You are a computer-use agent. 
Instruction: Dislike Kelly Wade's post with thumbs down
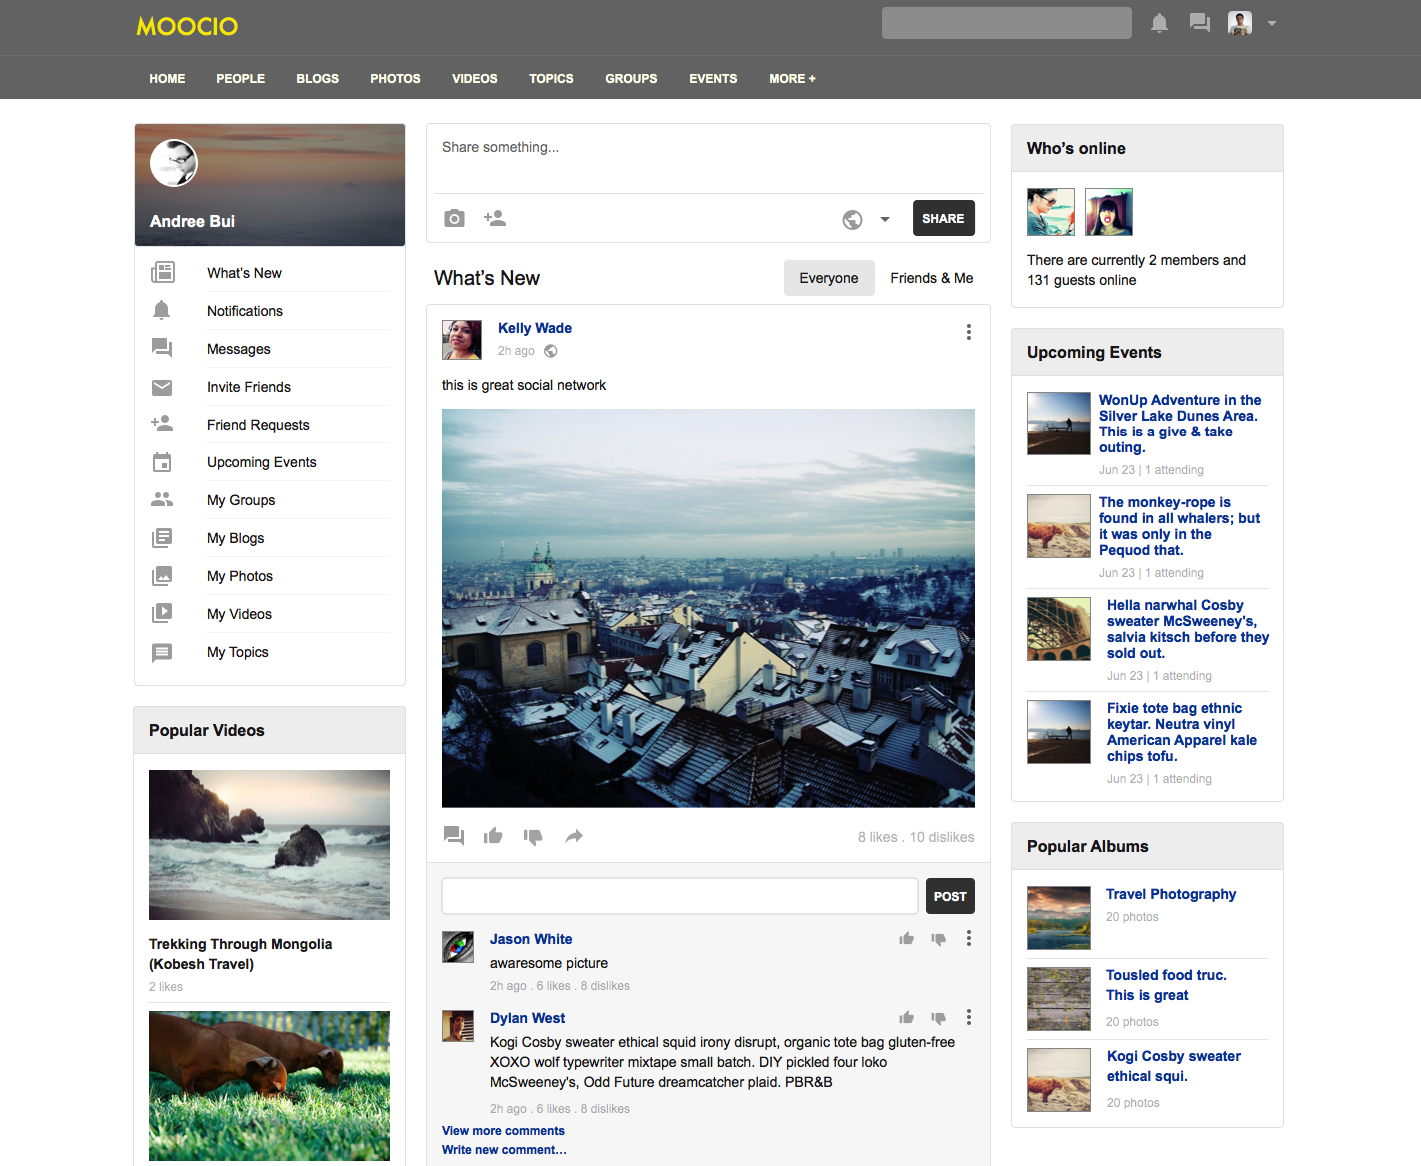click(x=533, y=837)
